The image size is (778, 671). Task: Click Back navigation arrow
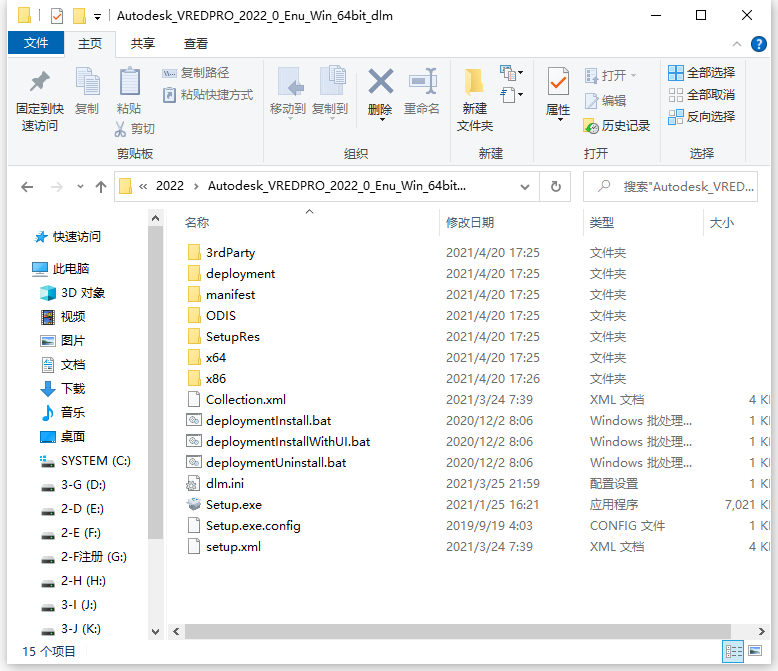(27, 187)
